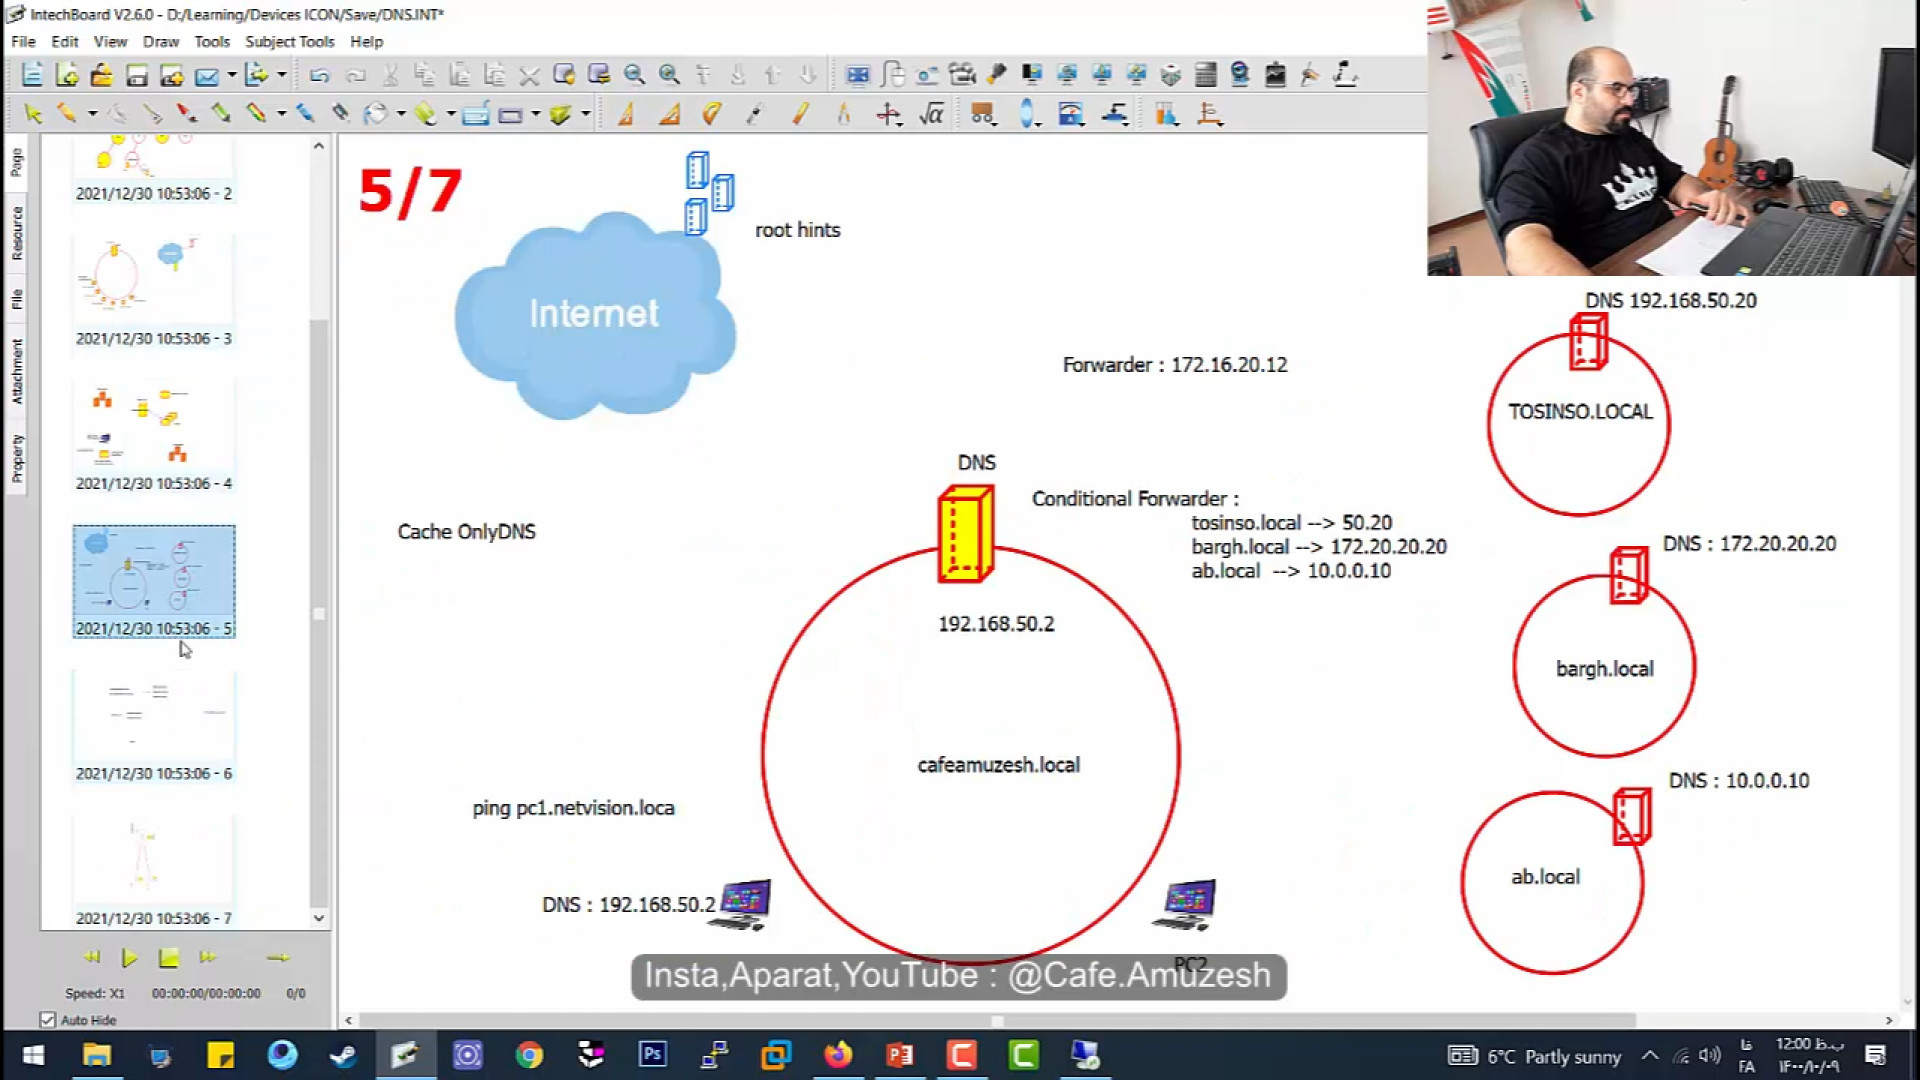Open the on-screen keyboard tool
The height and width of the screenshot is (1080, 1920).
[x=476, y=114]
